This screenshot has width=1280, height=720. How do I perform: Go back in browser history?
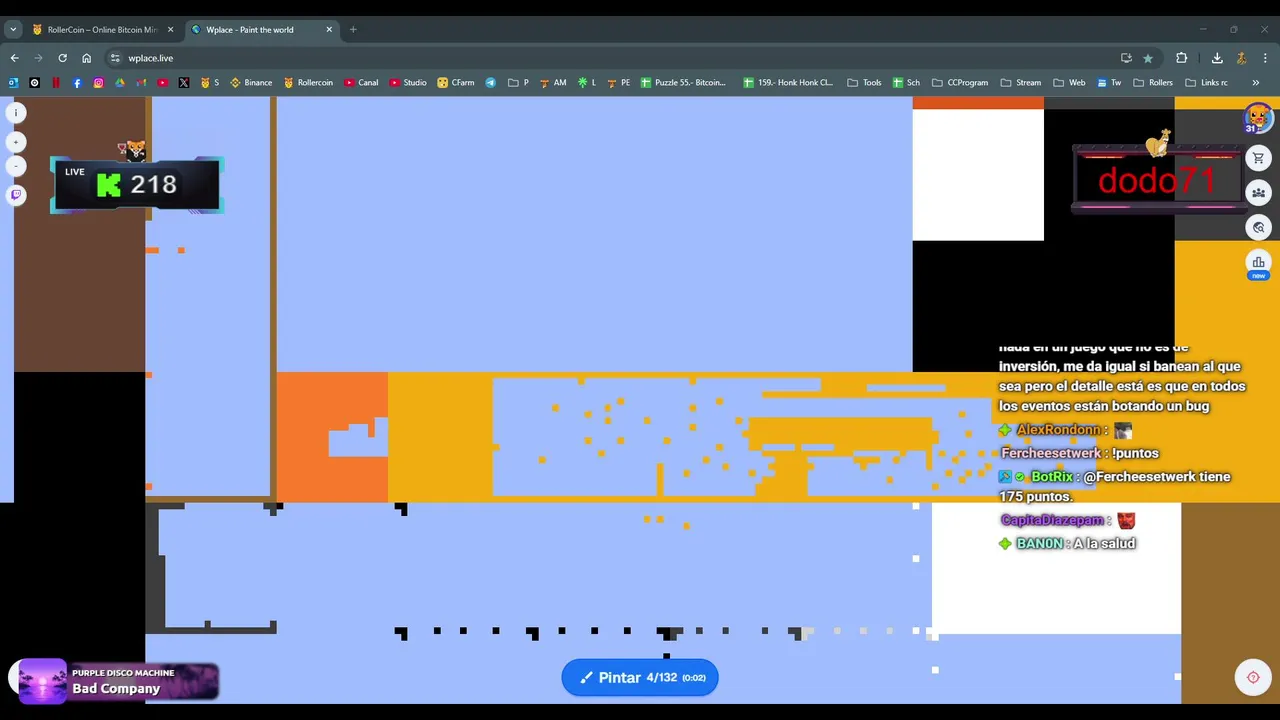[x=14, y=58]
